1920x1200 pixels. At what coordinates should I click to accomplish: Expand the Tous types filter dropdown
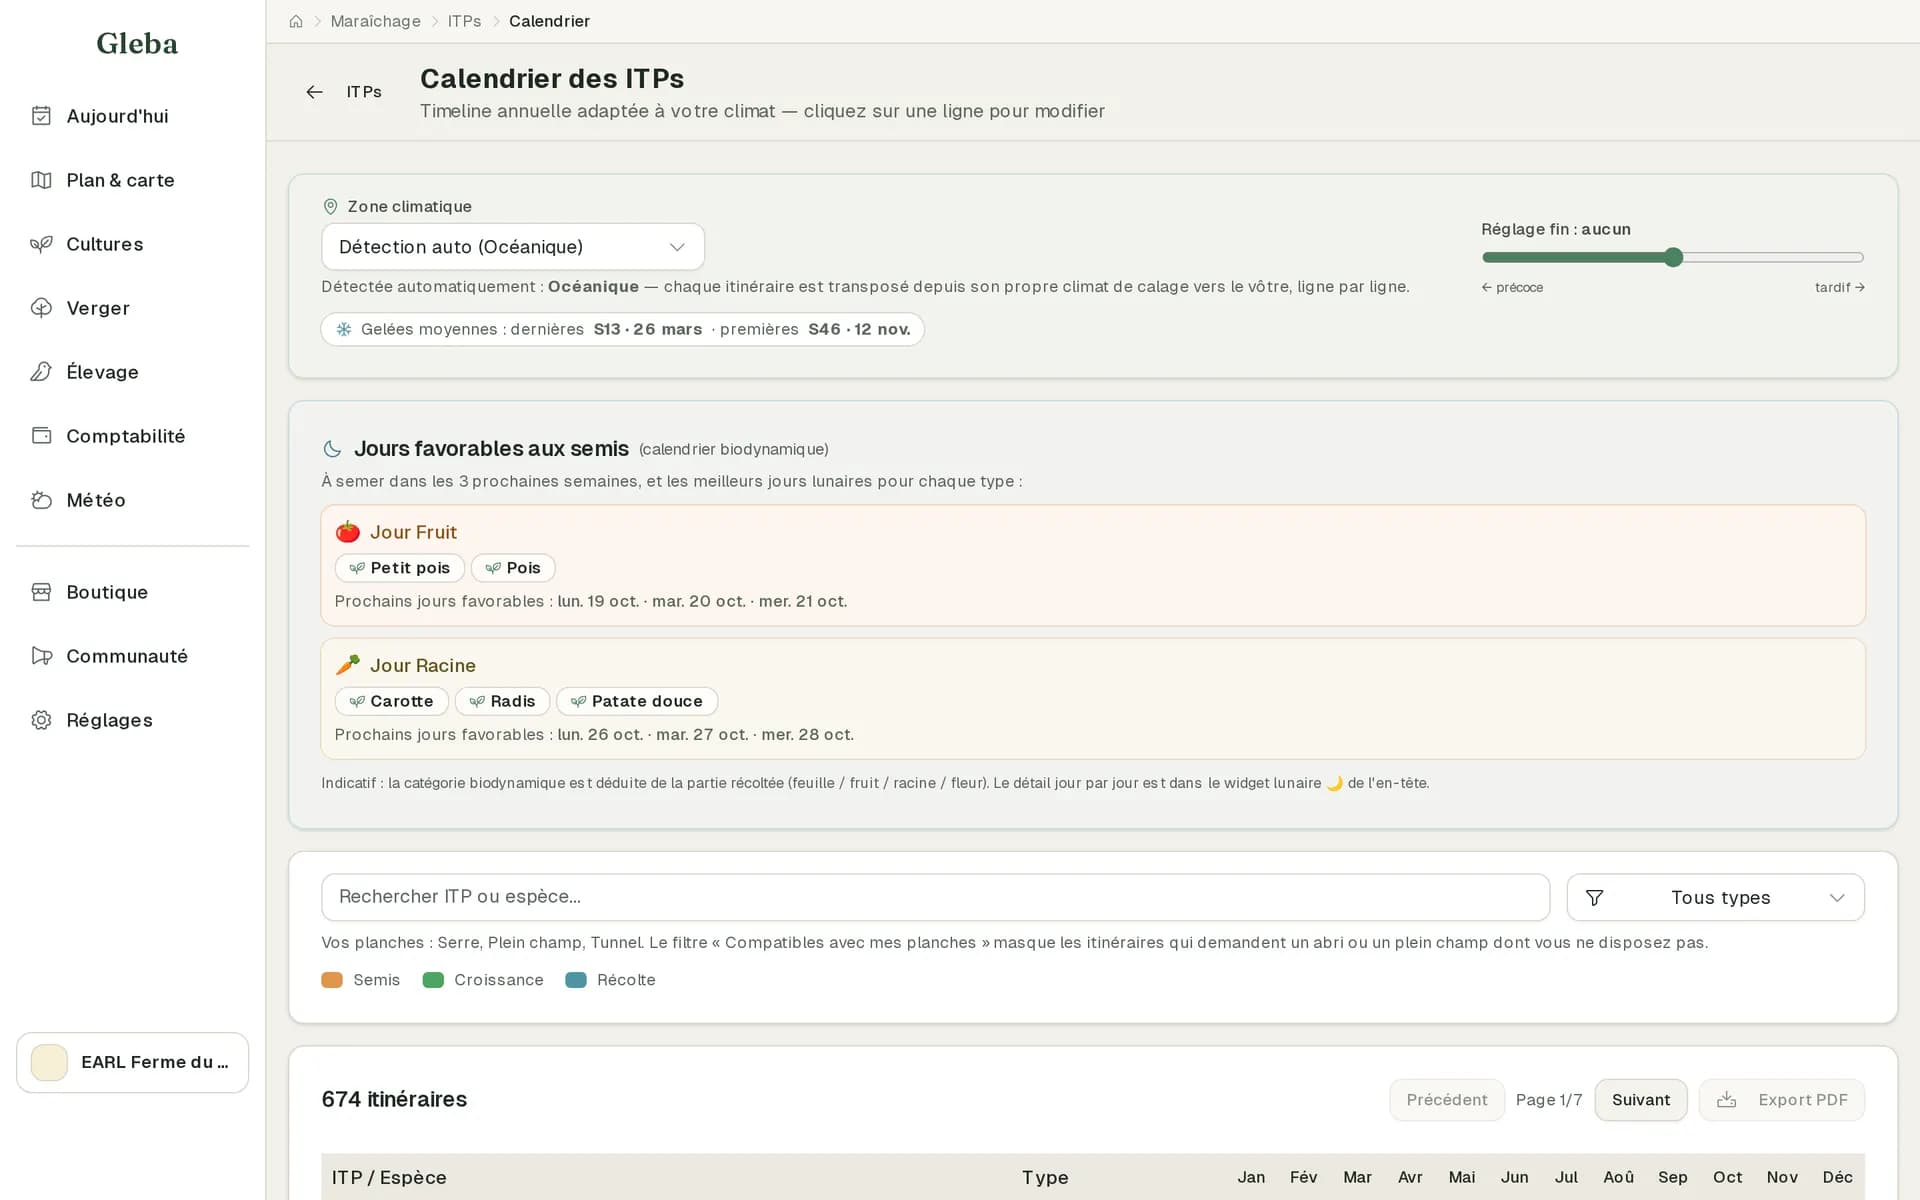[1715, 898]
